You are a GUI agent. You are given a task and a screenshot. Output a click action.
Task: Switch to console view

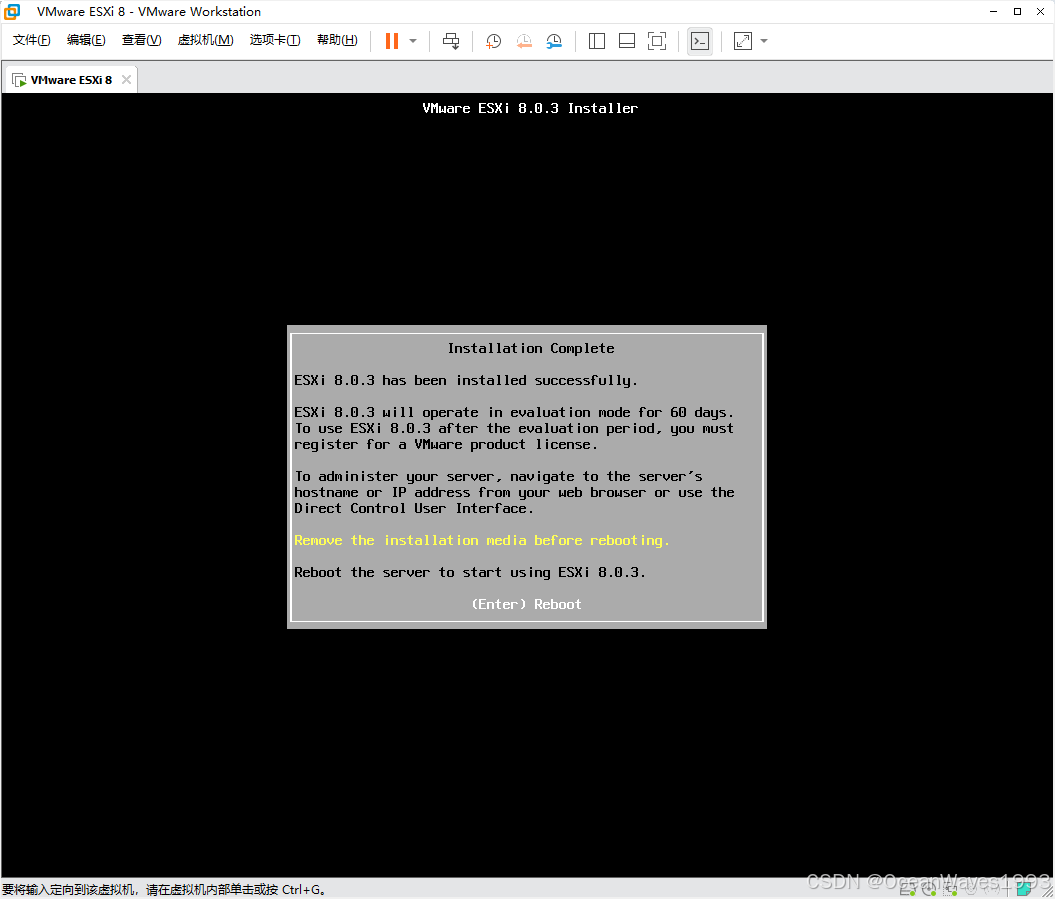coord(700,41)
